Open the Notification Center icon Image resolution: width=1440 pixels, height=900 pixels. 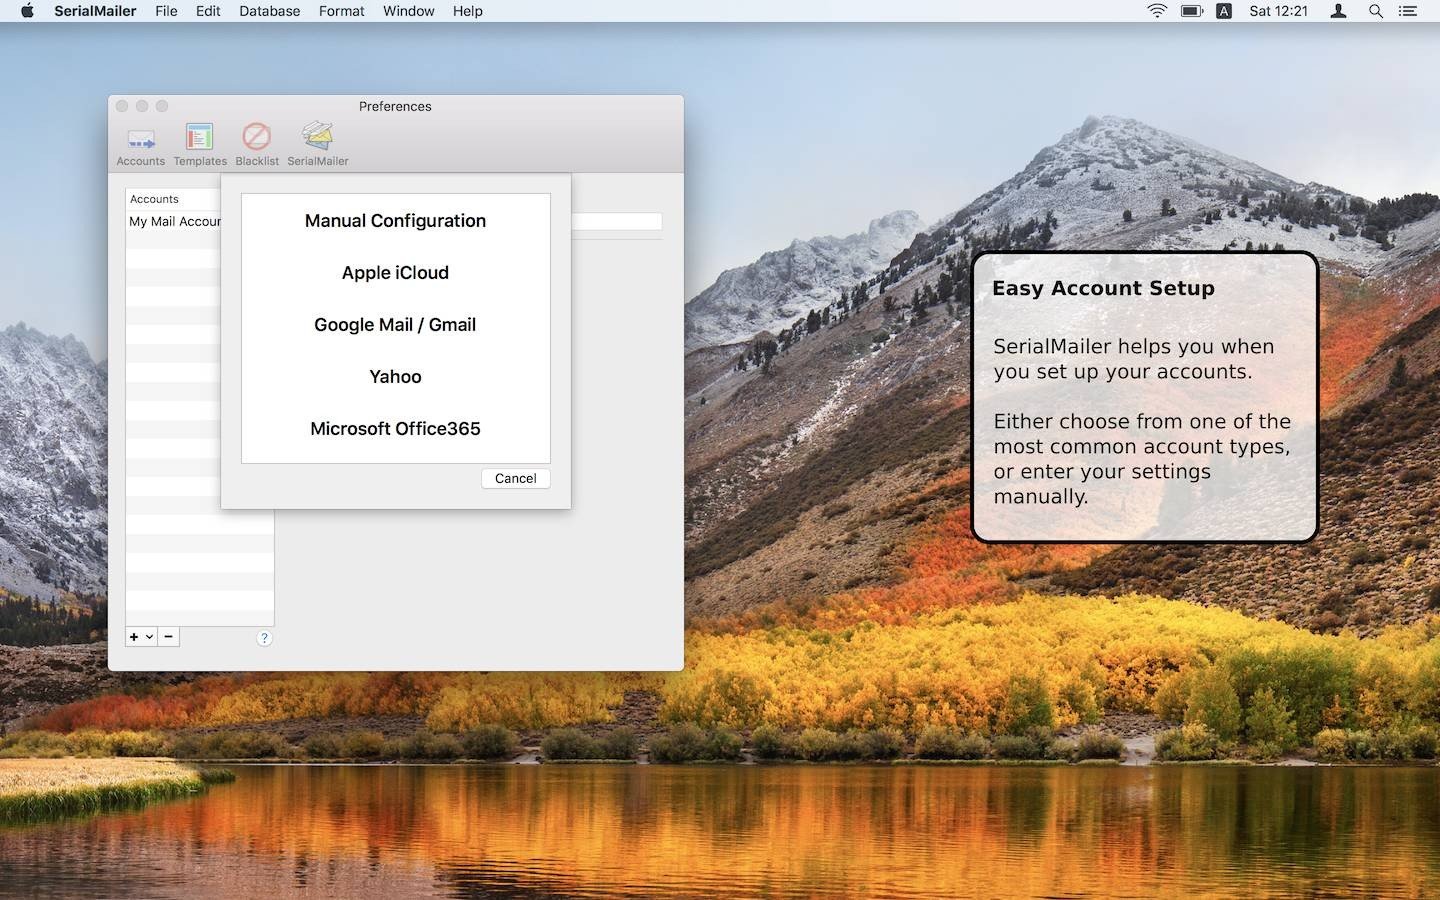pyautogui.click(x=1408, y=11)
